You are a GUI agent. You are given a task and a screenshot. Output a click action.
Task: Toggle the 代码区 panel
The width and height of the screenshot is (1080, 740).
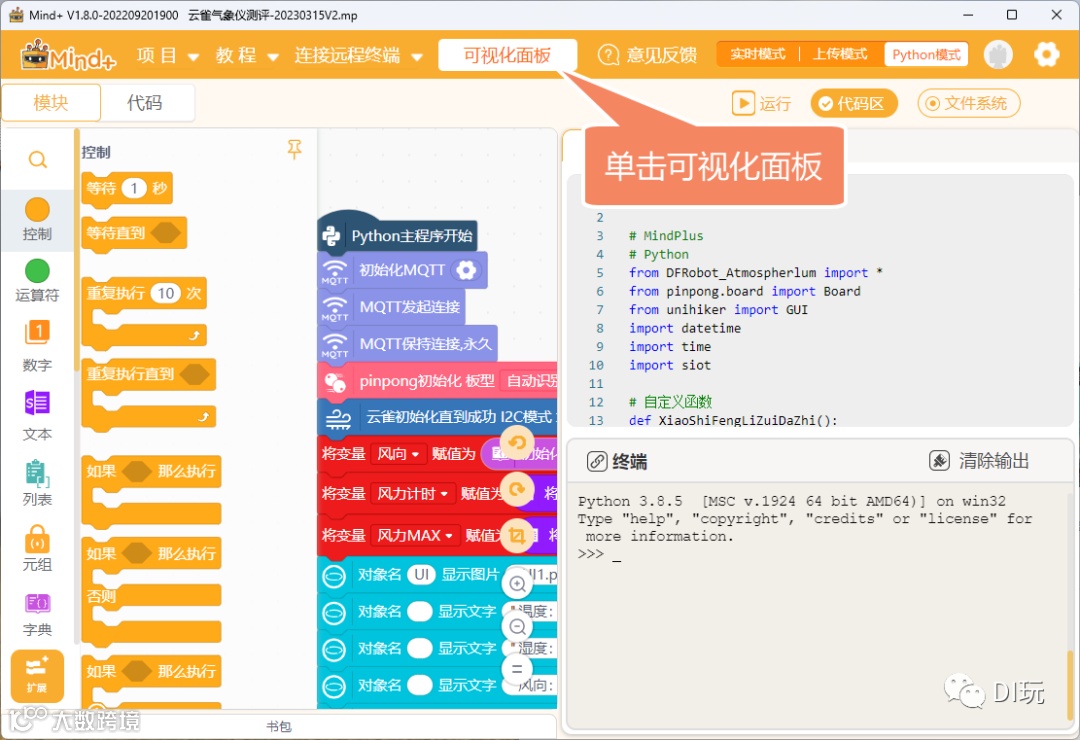click(x=853, y=103)
